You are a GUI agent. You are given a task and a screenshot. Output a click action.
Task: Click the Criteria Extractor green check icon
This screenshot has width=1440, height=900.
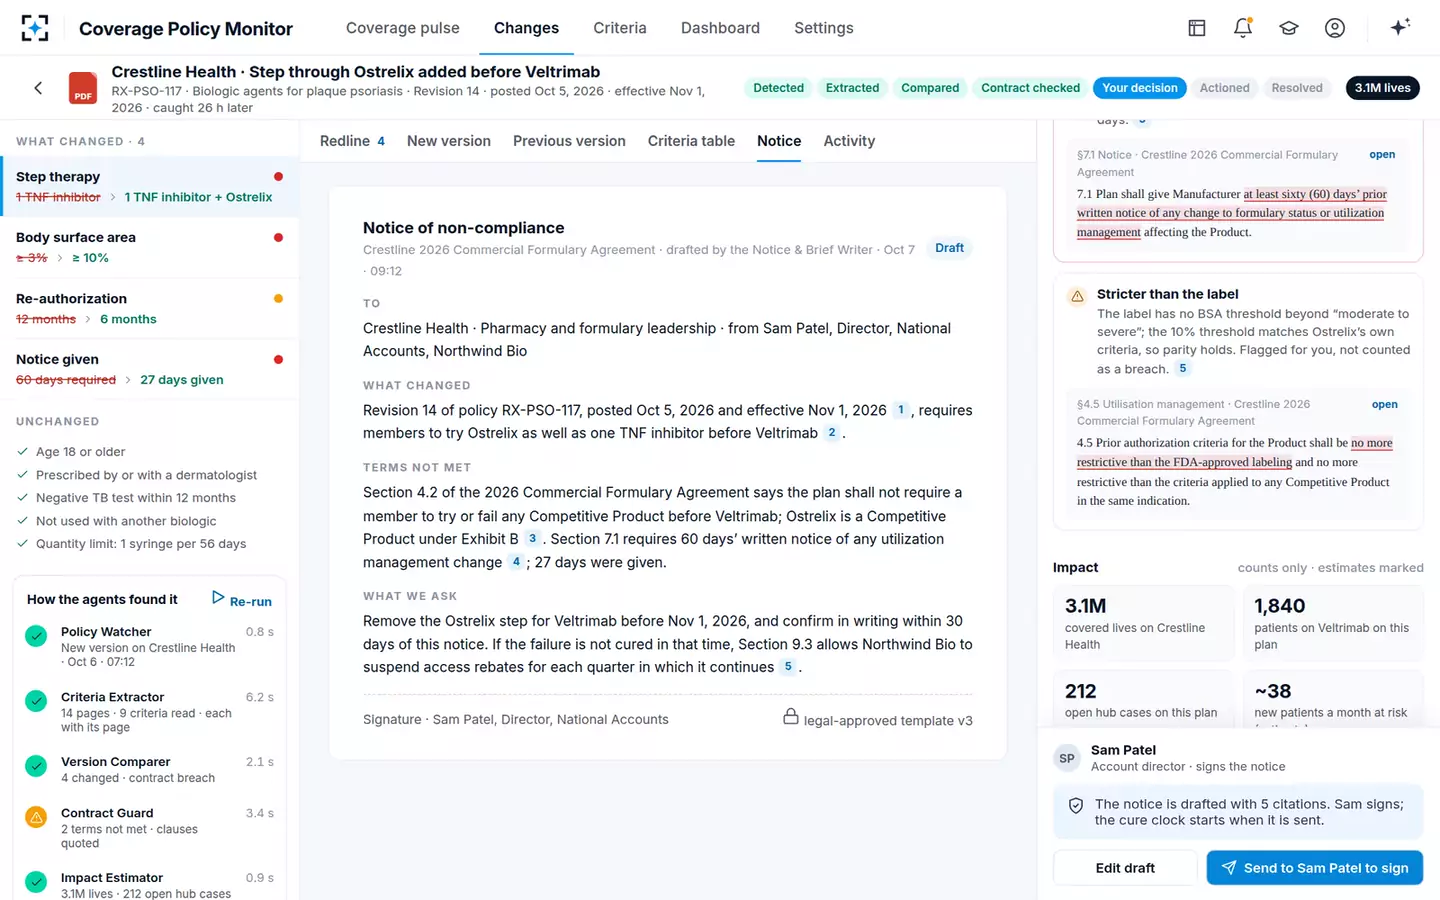[x=36, y=701]
